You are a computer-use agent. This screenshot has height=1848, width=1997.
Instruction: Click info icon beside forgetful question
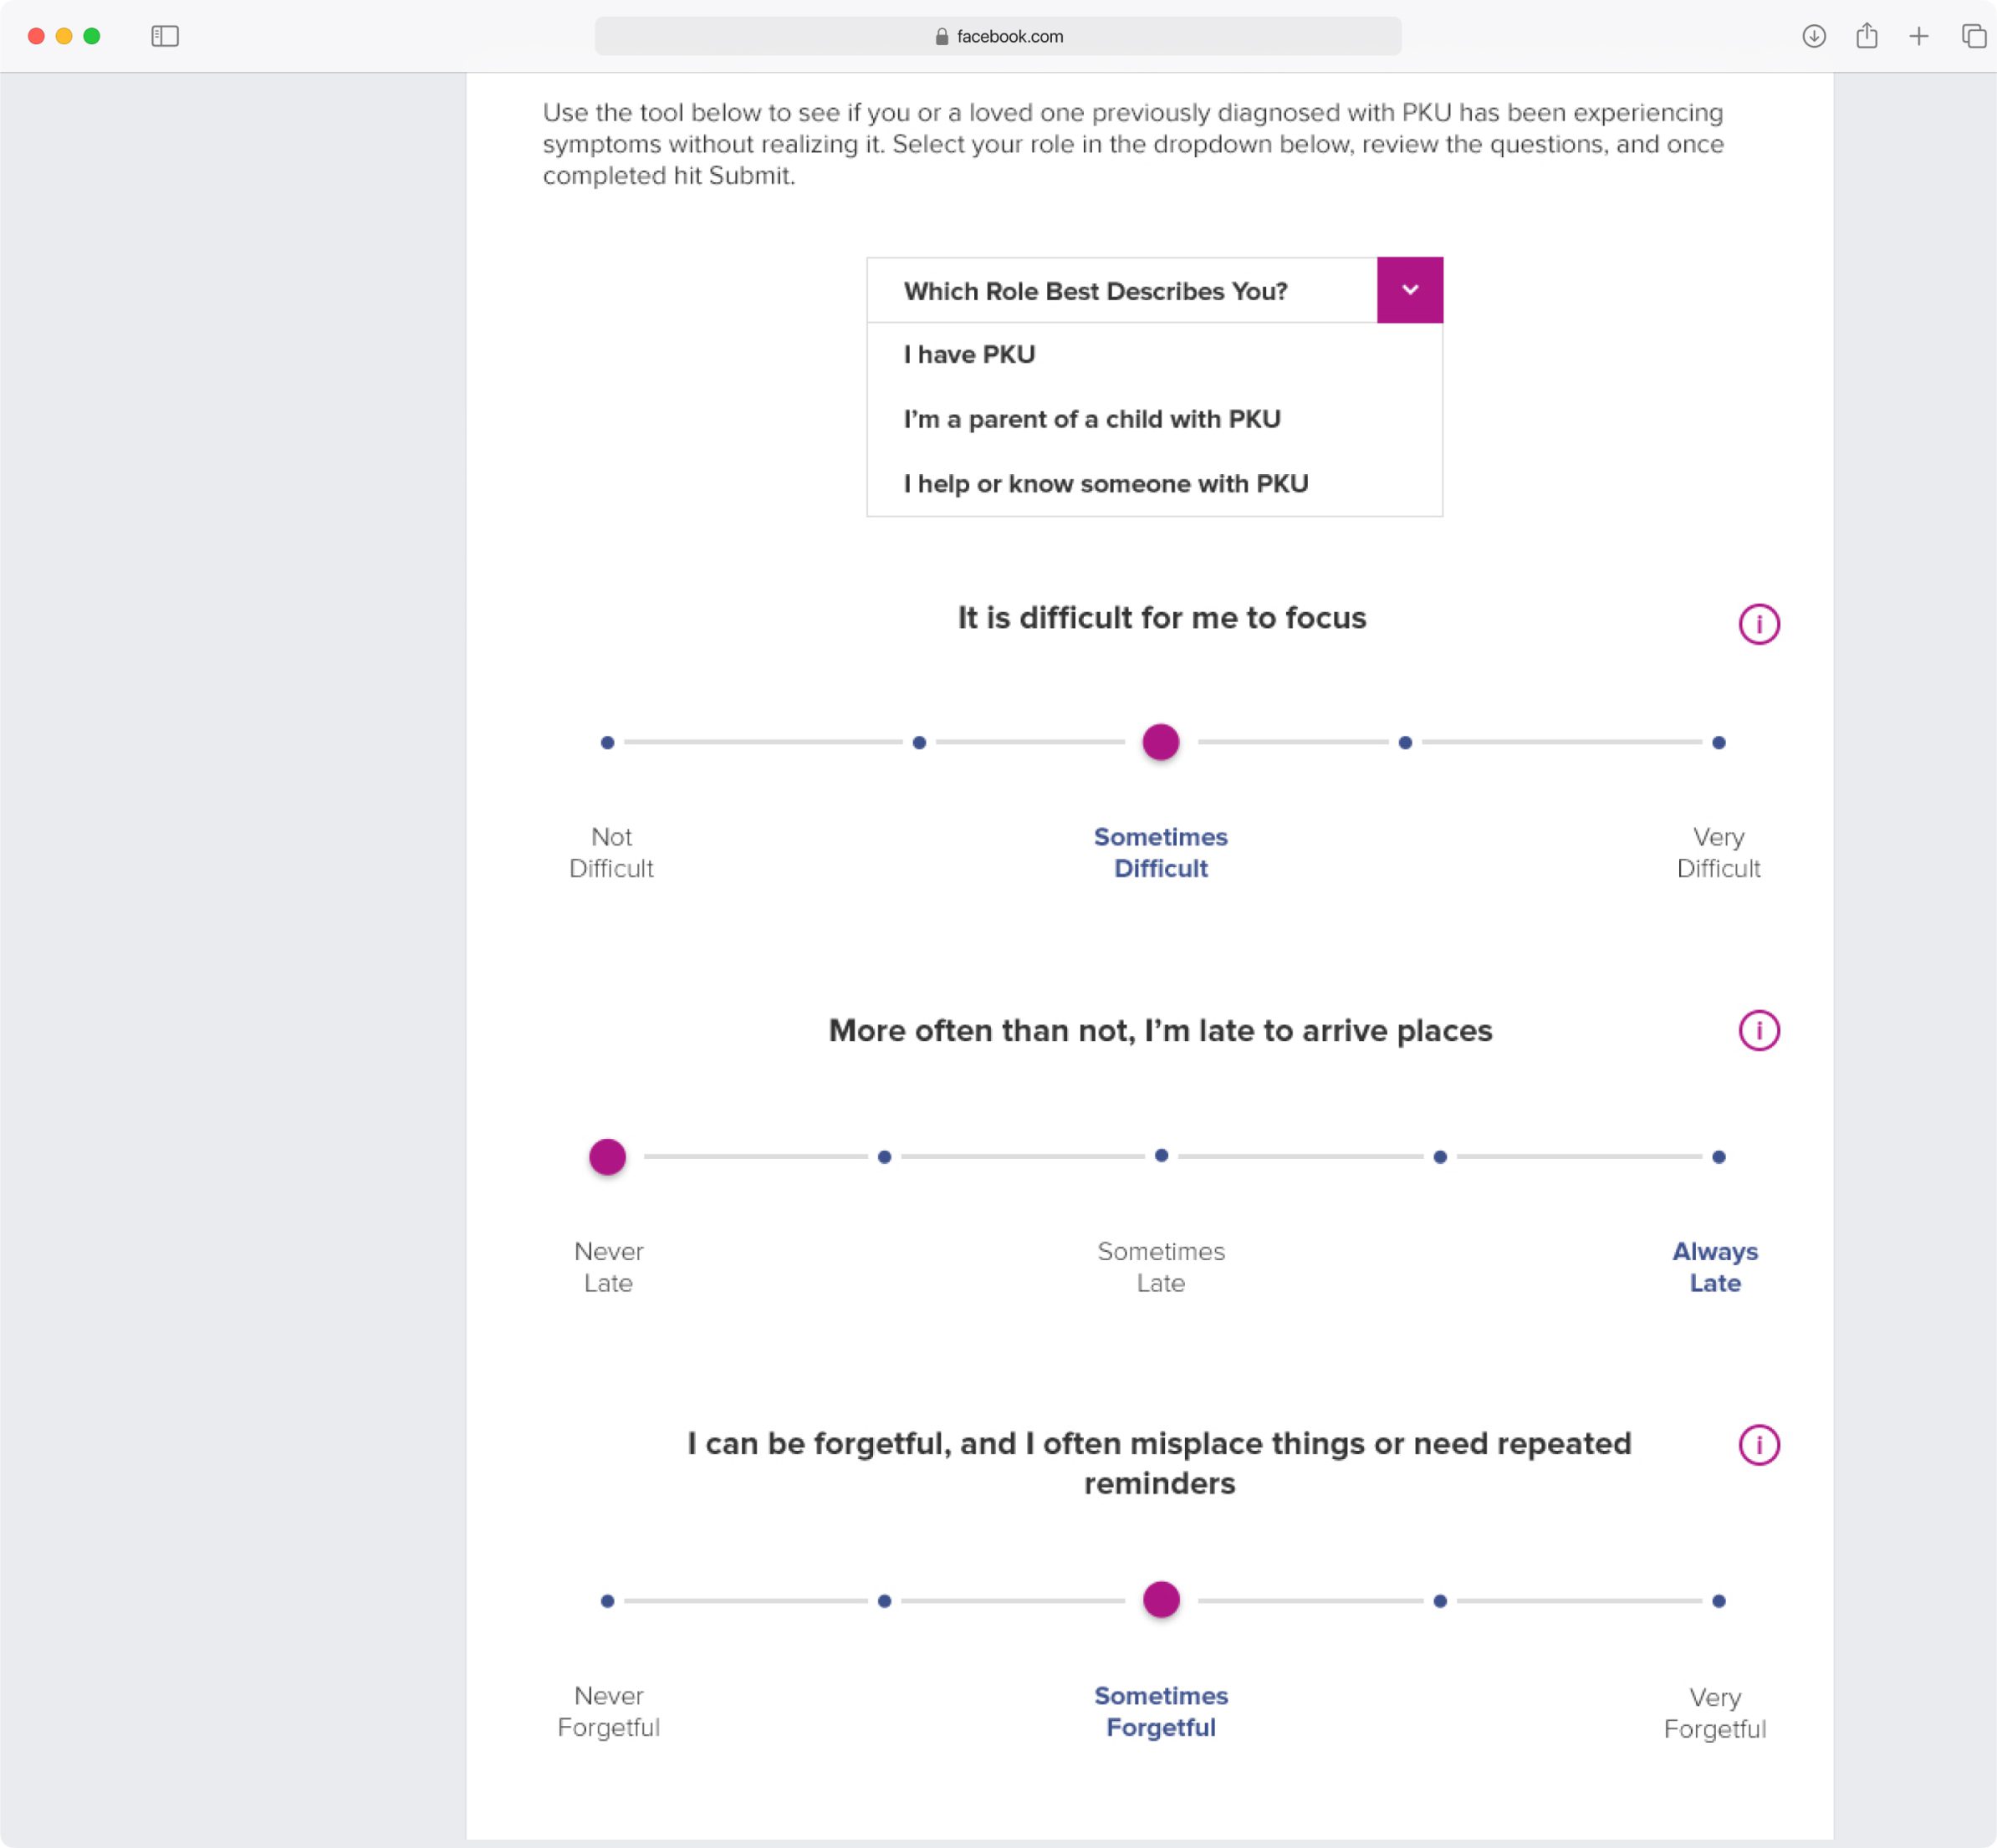1758,1444
